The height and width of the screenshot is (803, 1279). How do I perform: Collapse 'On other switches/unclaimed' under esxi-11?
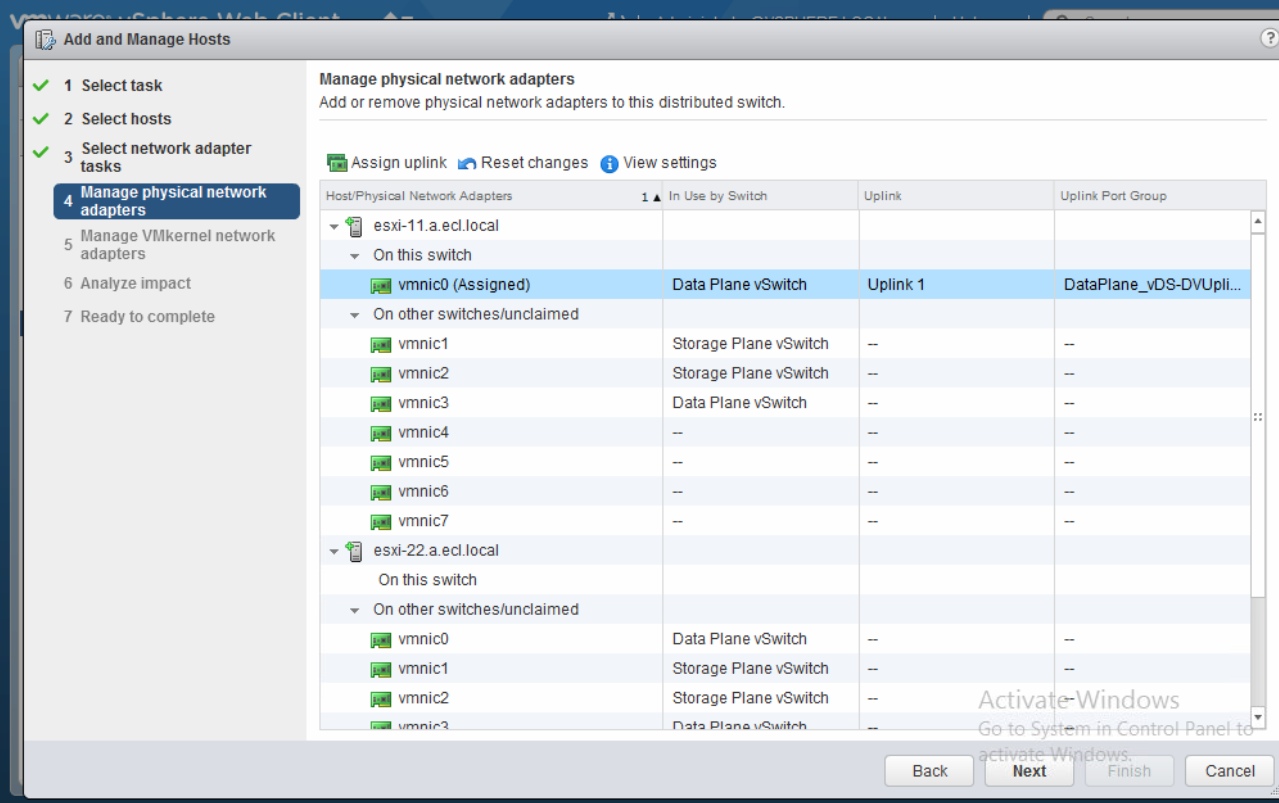[354, 315]
